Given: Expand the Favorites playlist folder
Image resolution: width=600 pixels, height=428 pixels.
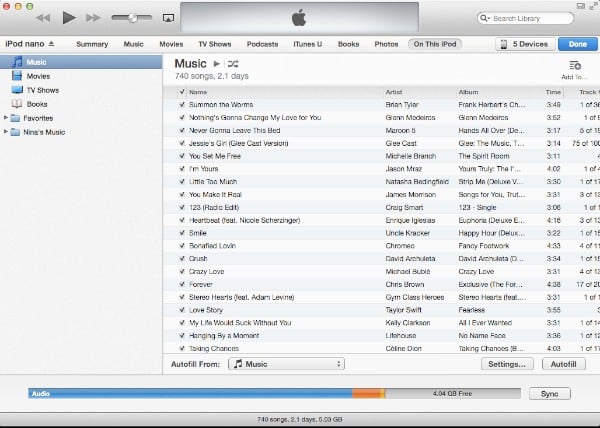Looking at the screenshot, I should coord(8,118).
